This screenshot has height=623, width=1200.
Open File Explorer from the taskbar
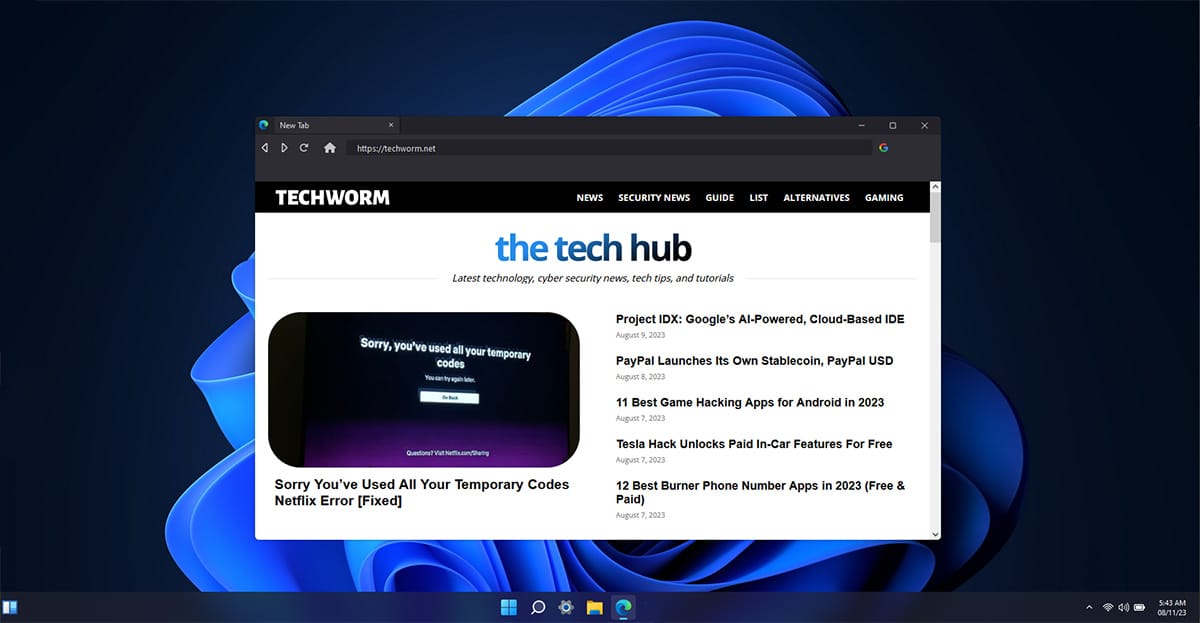click(x=594, y=607)
